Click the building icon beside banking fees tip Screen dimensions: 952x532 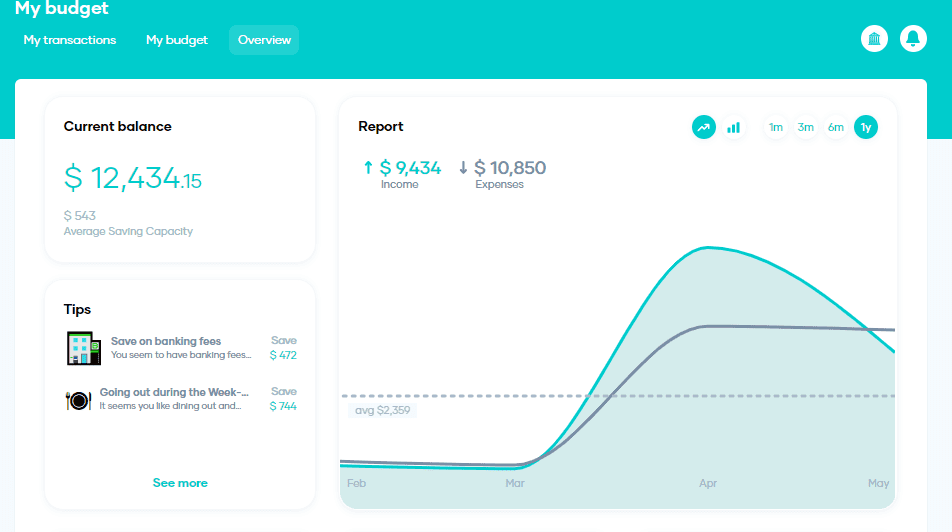click(84, 348)
